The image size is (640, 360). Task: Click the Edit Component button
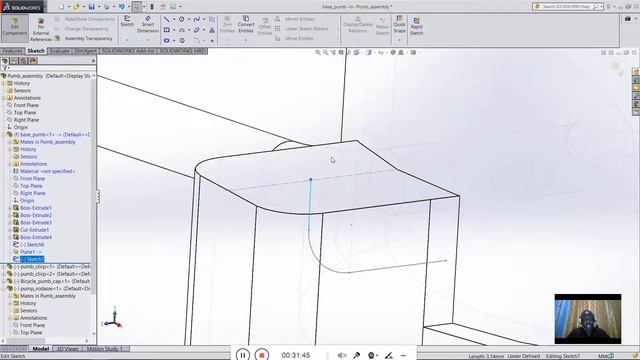pos(15,28)
